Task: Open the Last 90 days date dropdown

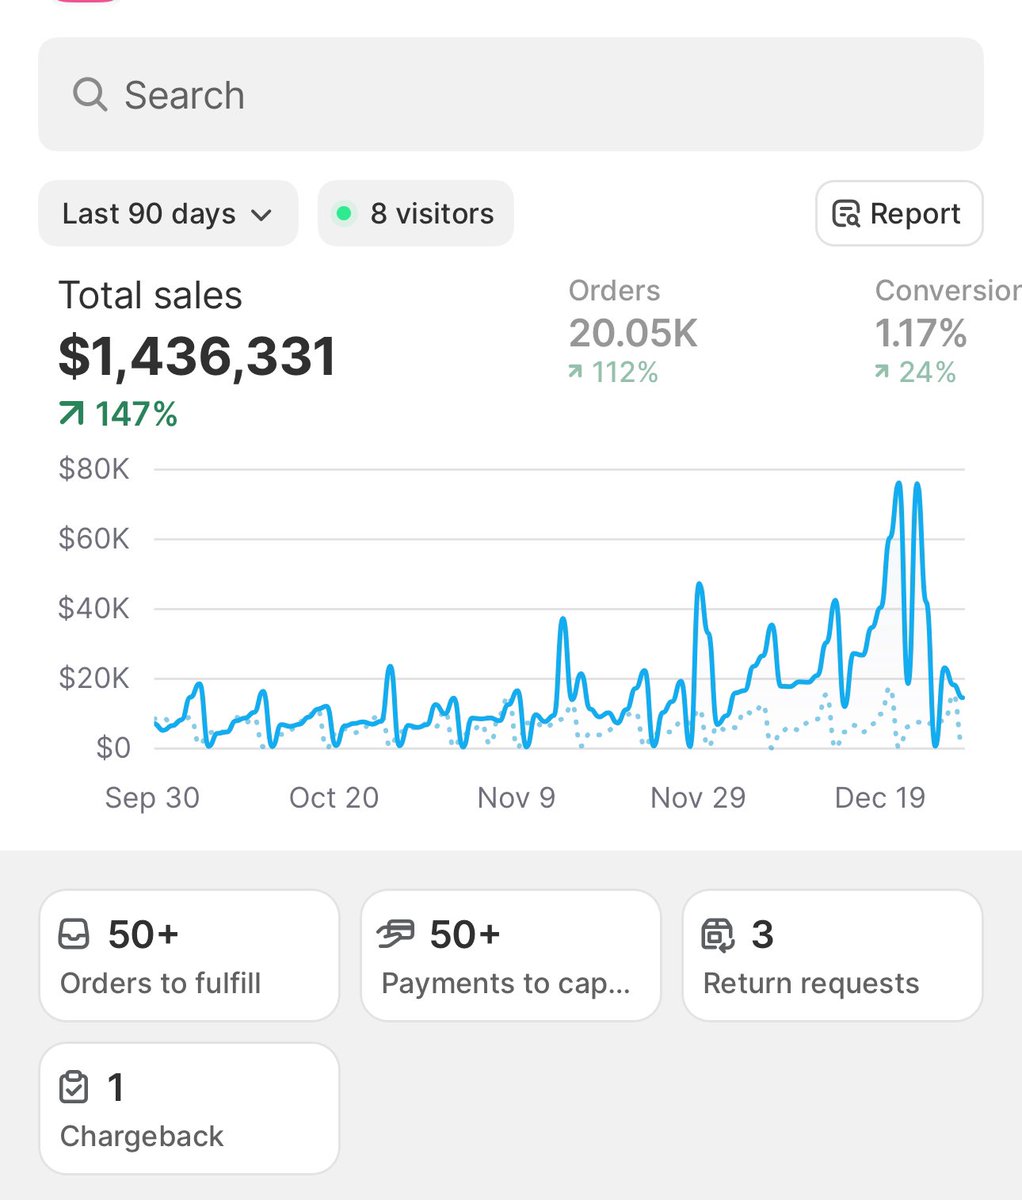Action: 168,213
